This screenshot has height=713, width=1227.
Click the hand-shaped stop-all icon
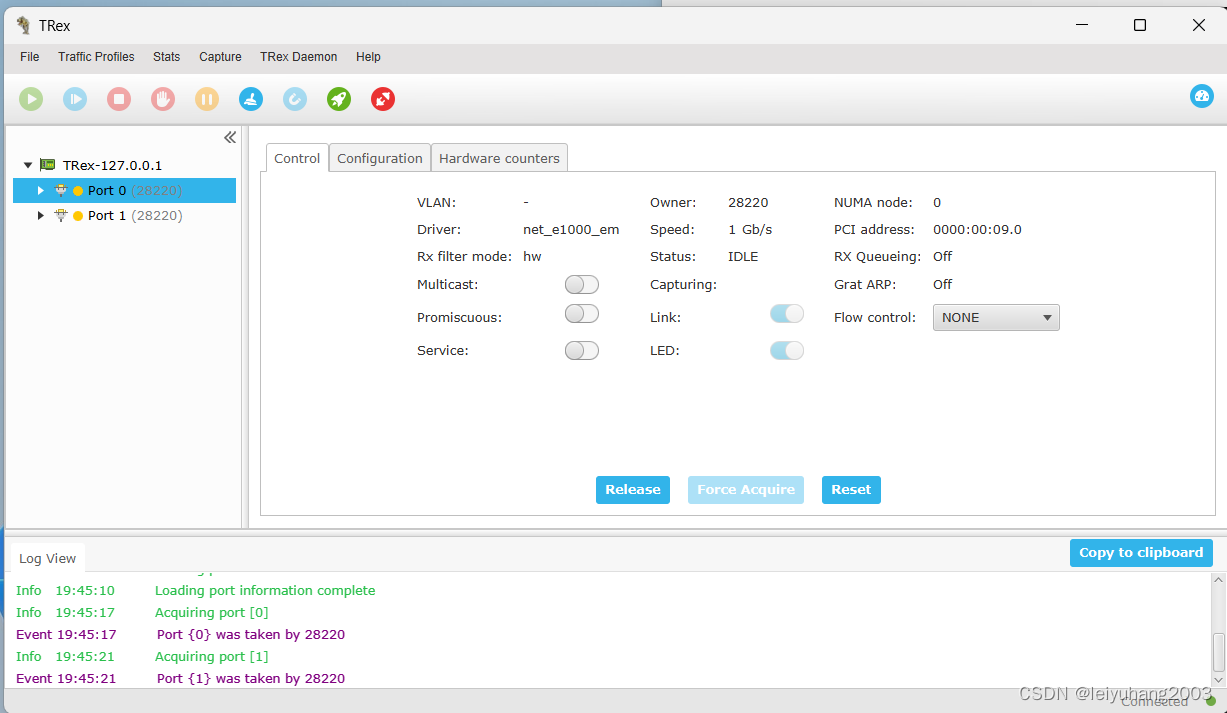(163, 99)
